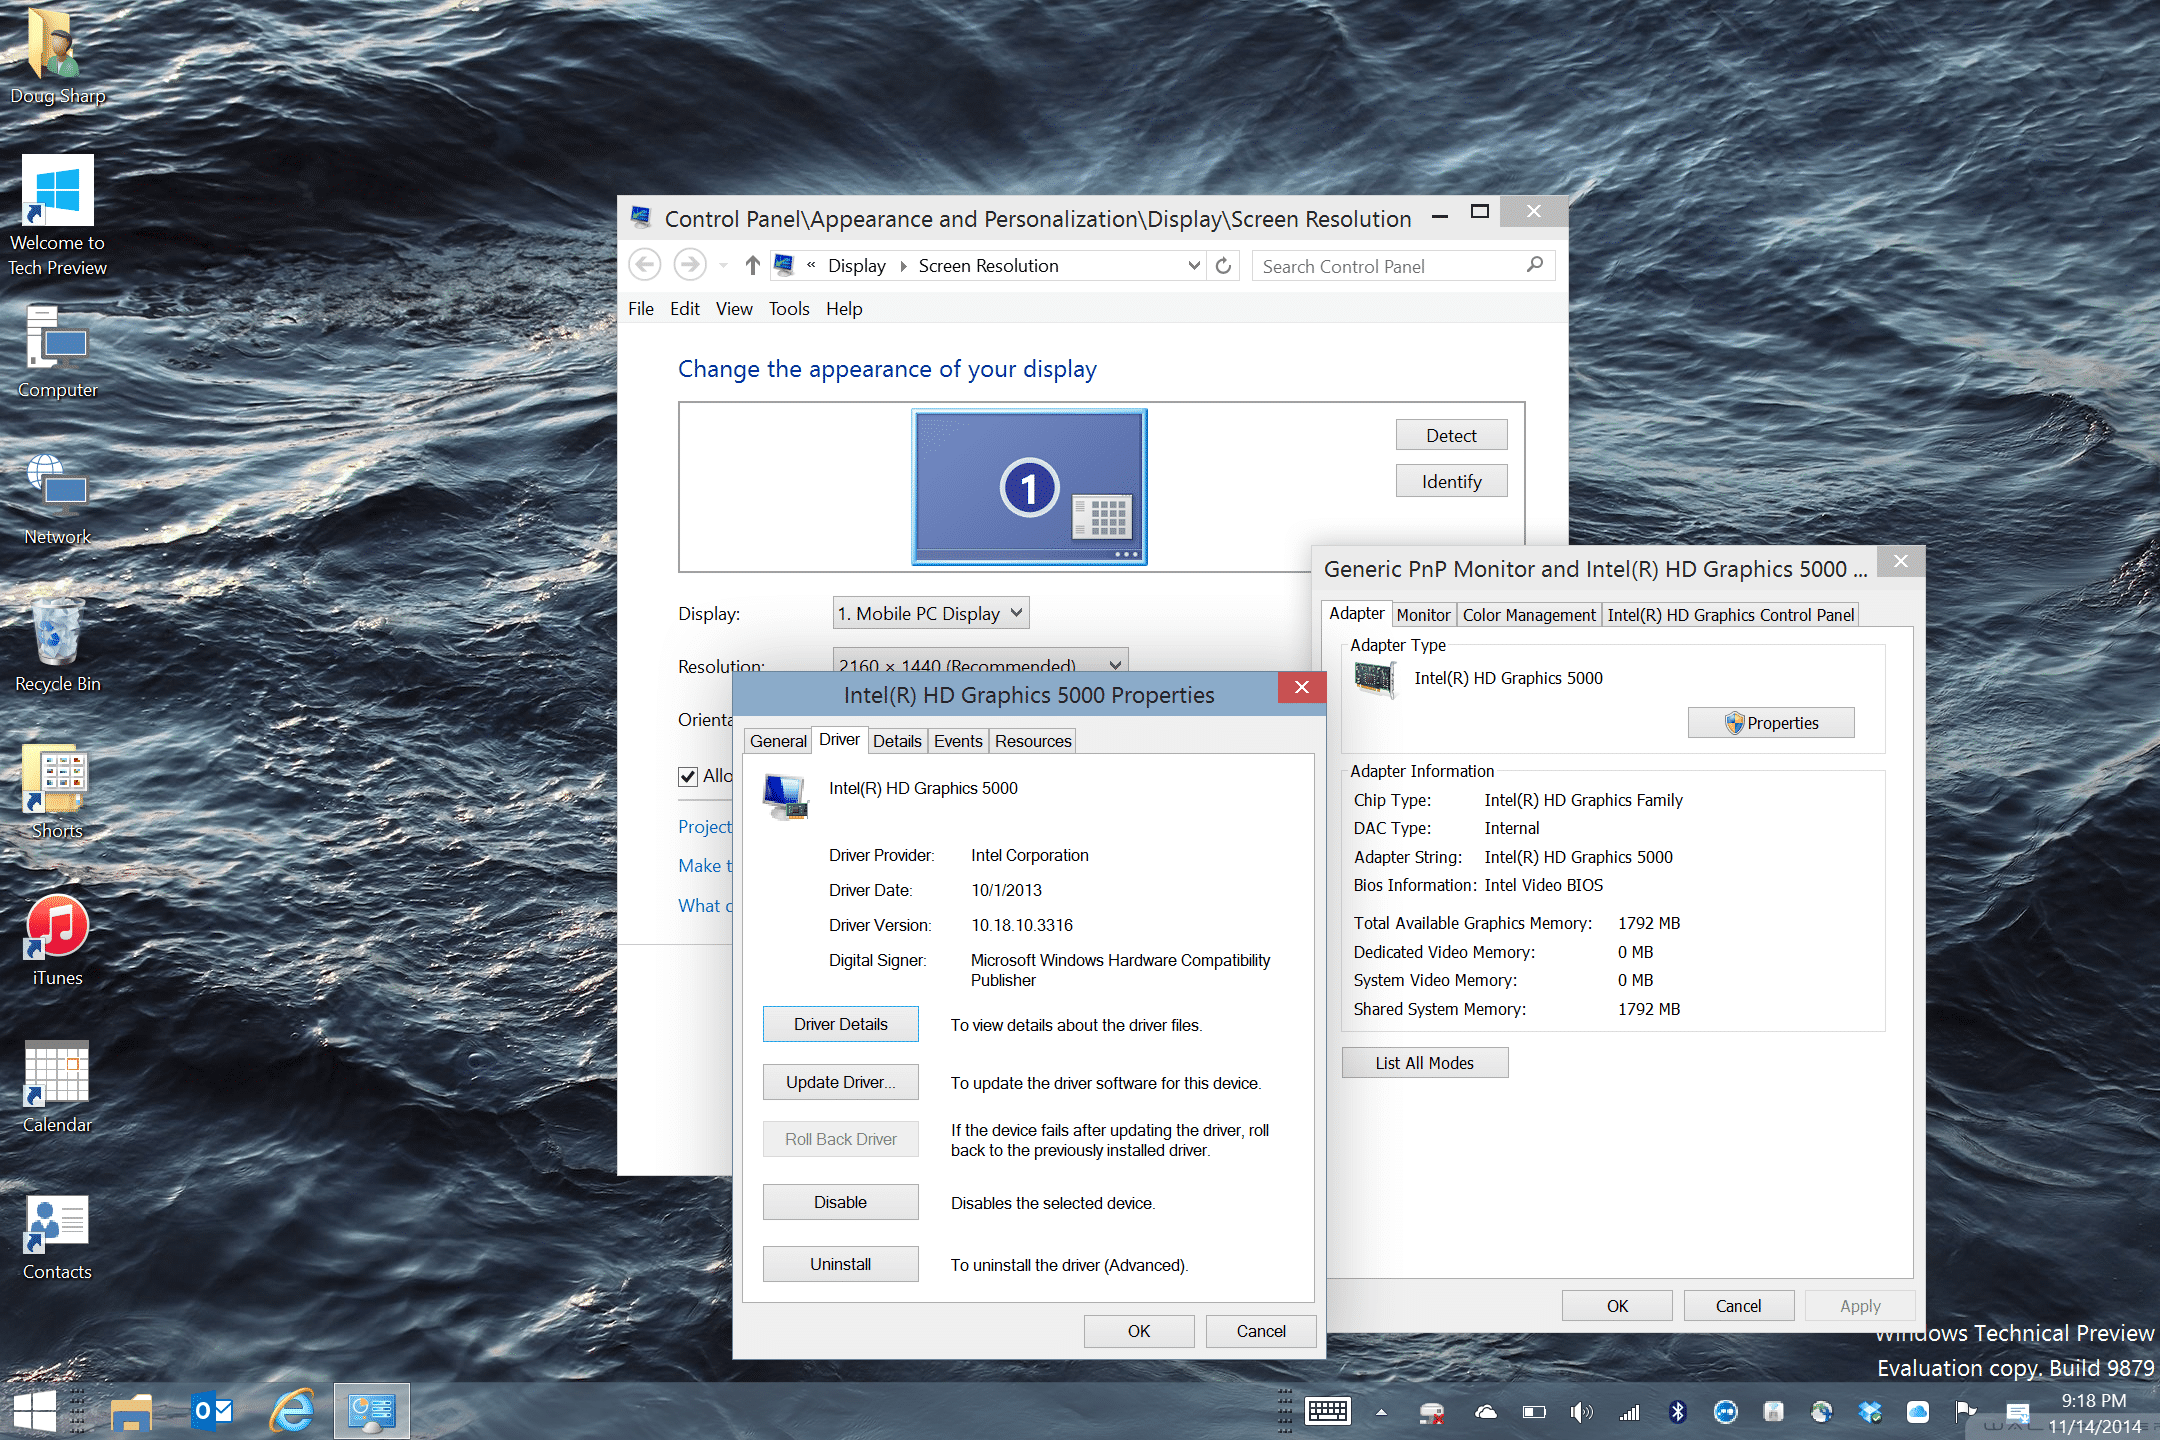The image size is (2160, 1440).
Task: Select the iTunes desktop shortcut
Action: pyautogui.click(x=57, y=938)
